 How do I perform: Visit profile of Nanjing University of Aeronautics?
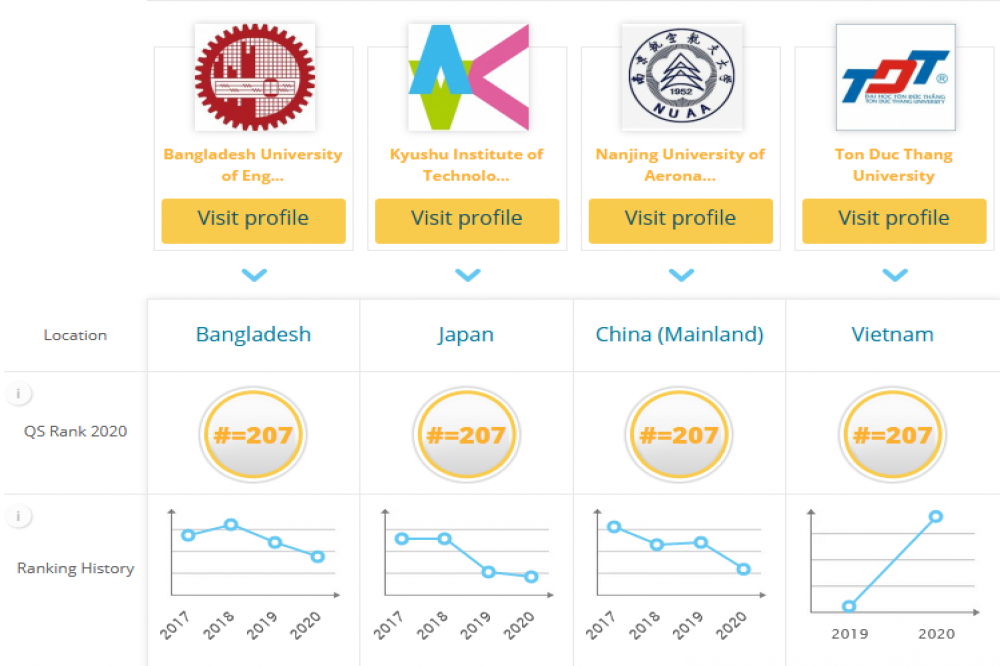(680, 220)
